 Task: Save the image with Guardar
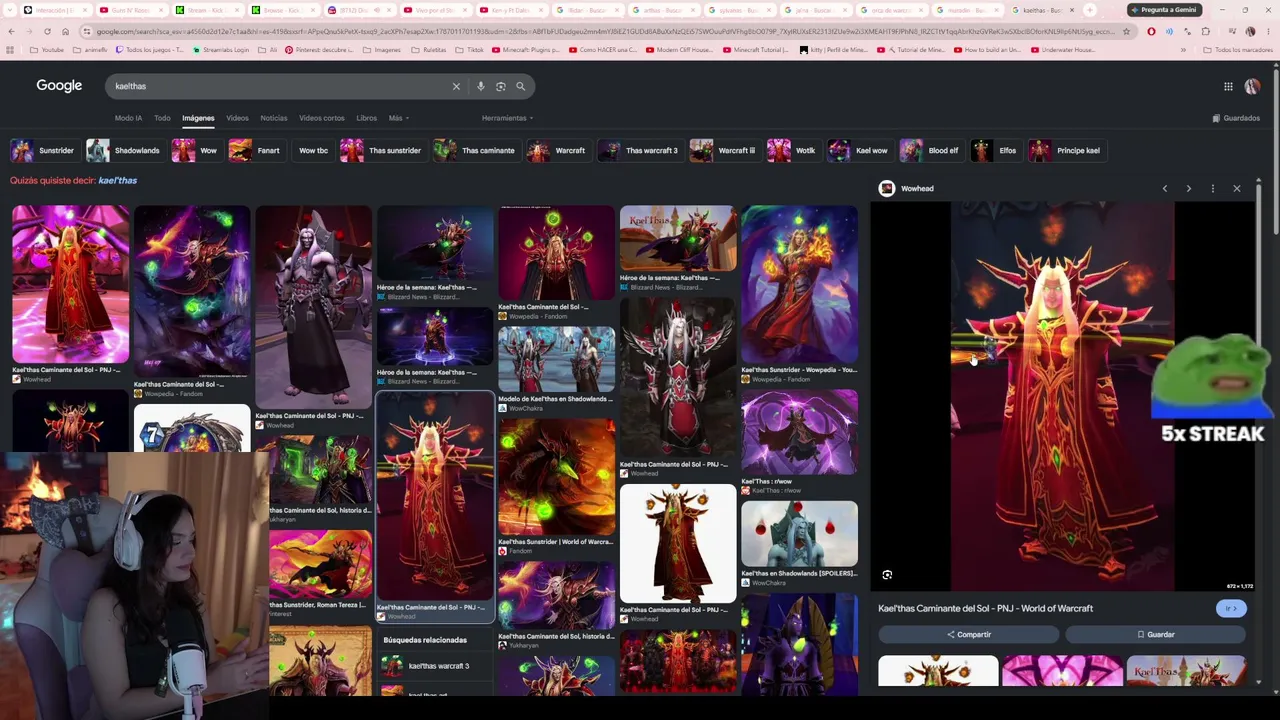[1155, 634]
